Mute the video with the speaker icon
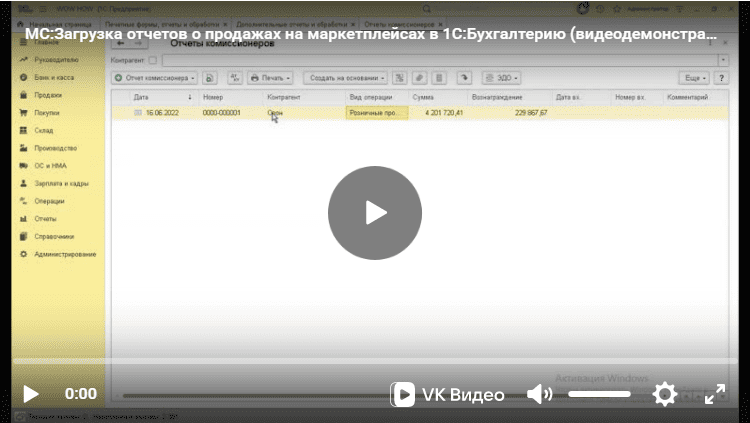 click(540, 394)
